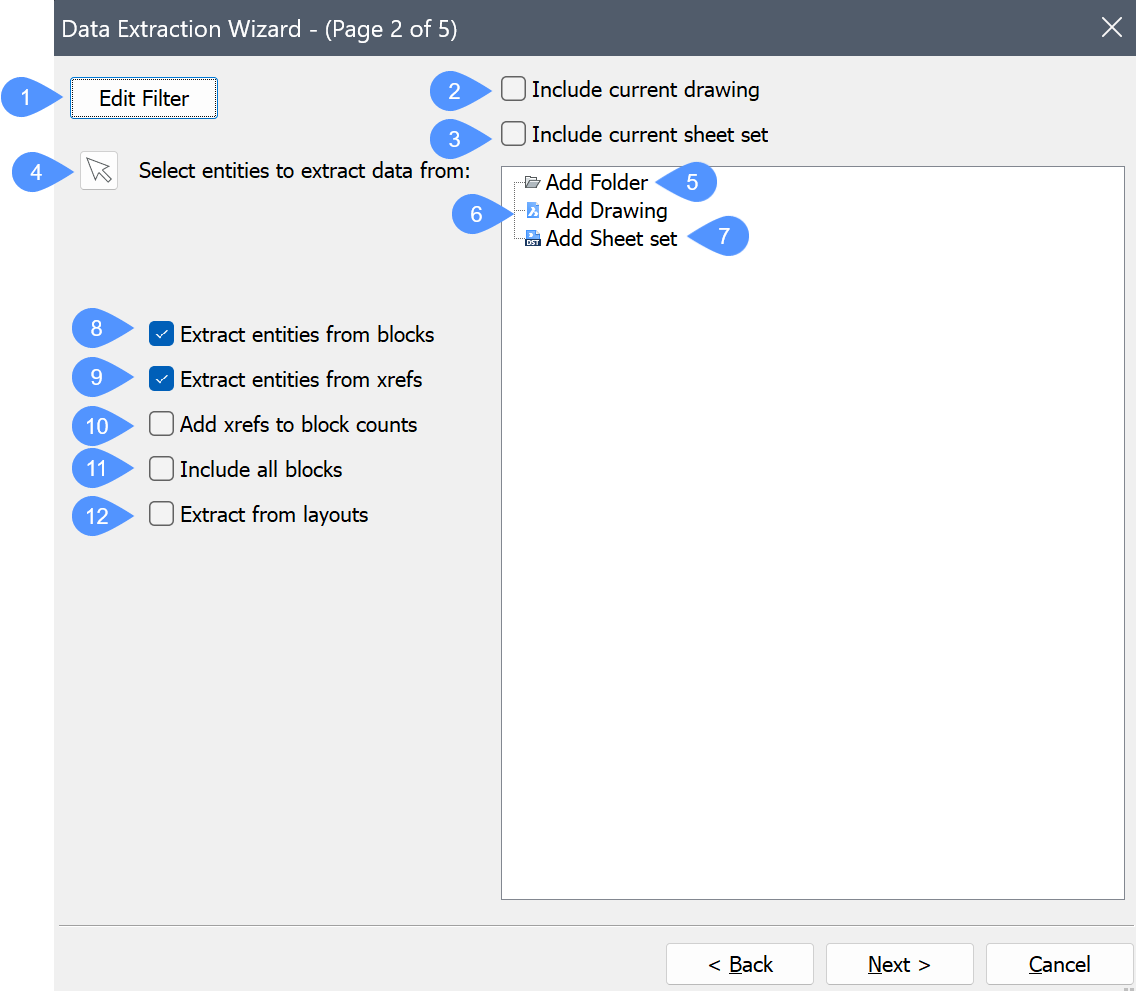Select the Add Folder tree entry
This screenshot has width=1136, height=991.
[x=596, y=183]
